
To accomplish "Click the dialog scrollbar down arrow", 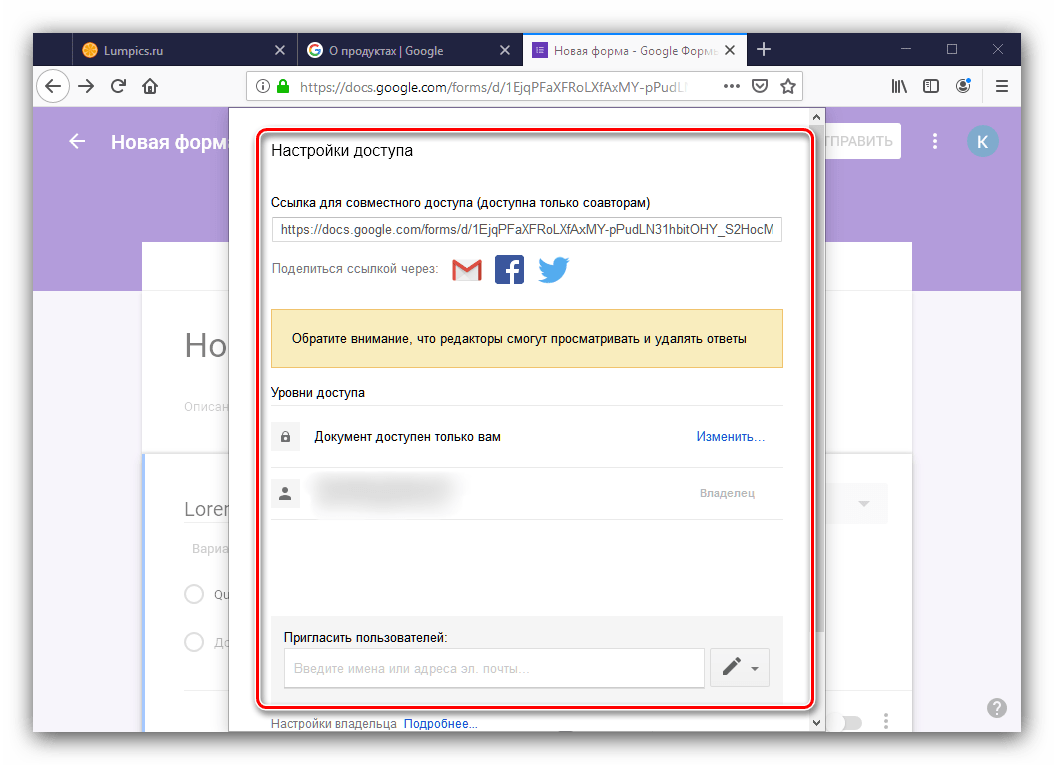I will [817, 723].
